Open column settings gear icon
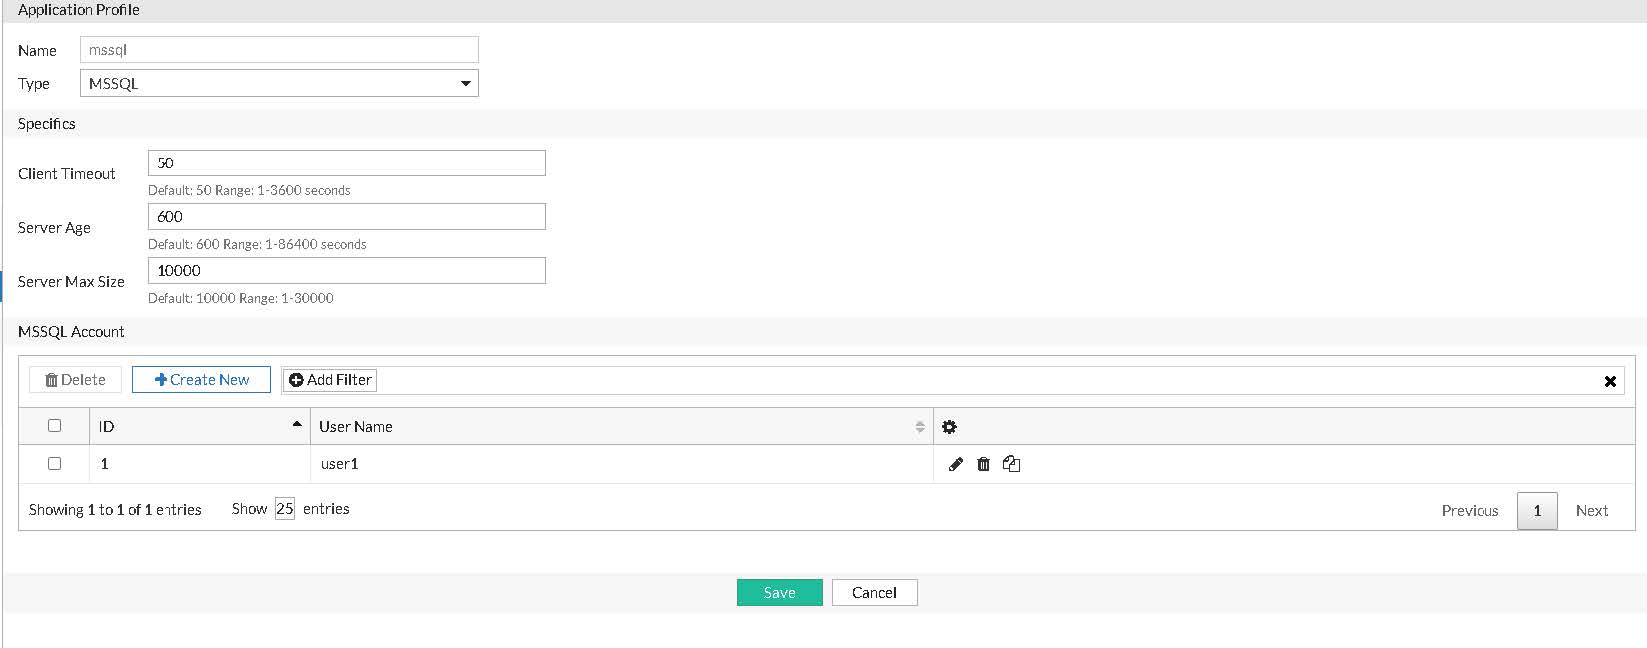Viewport: 1647px width, 648px height. [949, 427]
